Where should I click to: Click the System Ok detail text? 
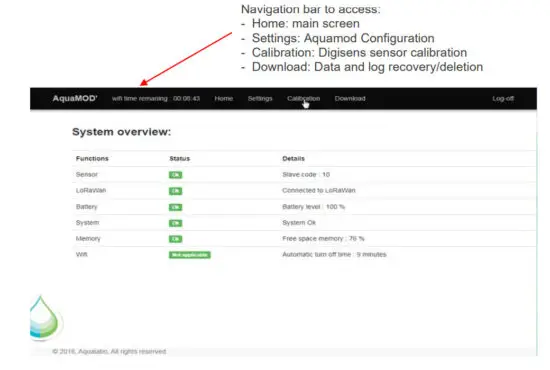tap(299, 223)
